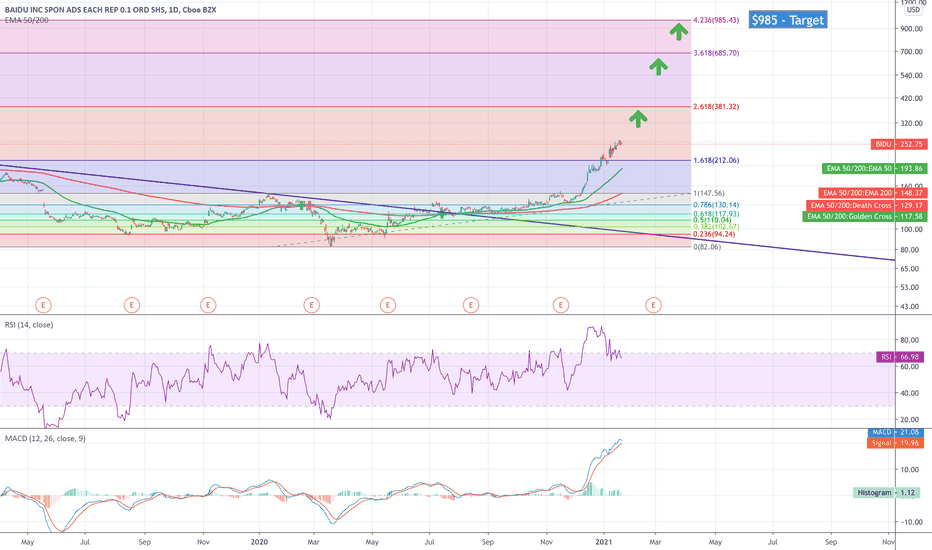Click the MACD 21.08 value label
Viewport: 932px width, 550px height.
click(x=895, y=432)
